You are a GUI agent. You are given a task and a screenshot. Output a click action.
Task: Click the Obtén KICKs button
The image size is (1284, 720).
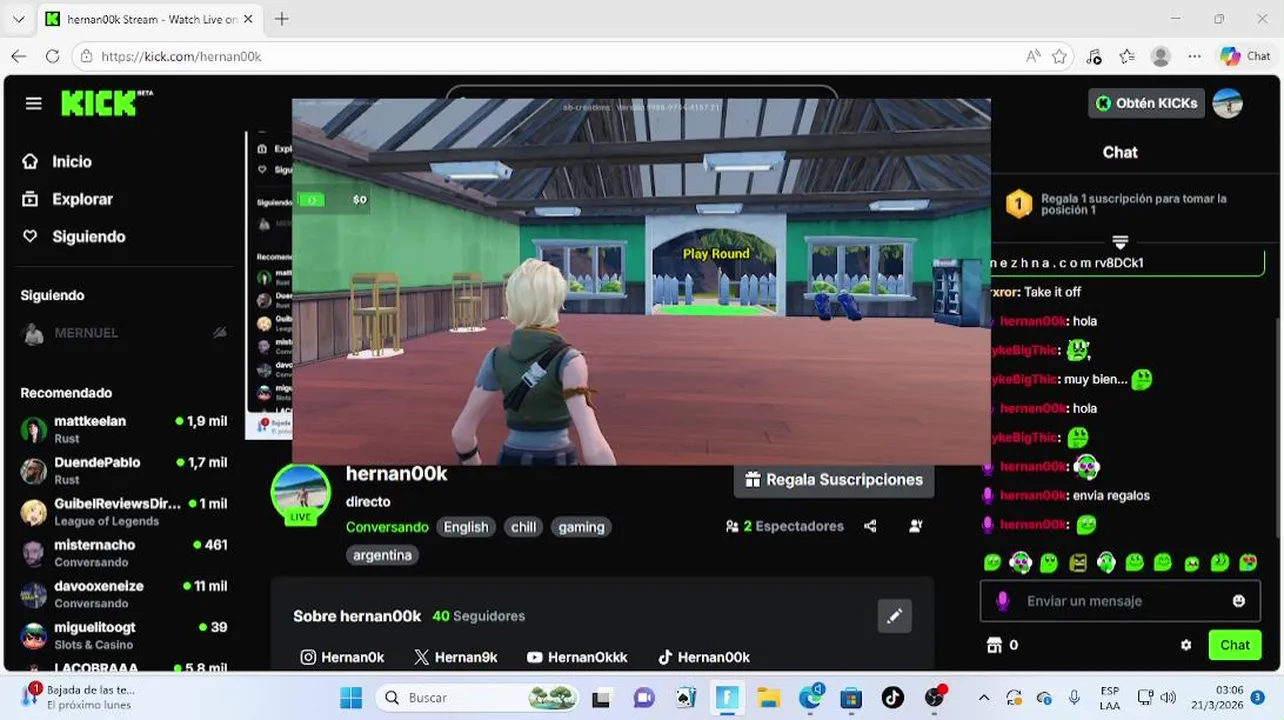tap(1146, 103)
